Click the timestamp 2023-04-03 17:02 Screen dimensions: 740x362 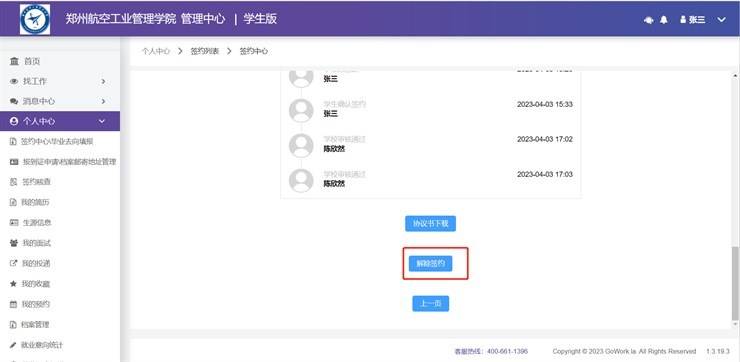[545, 139]
